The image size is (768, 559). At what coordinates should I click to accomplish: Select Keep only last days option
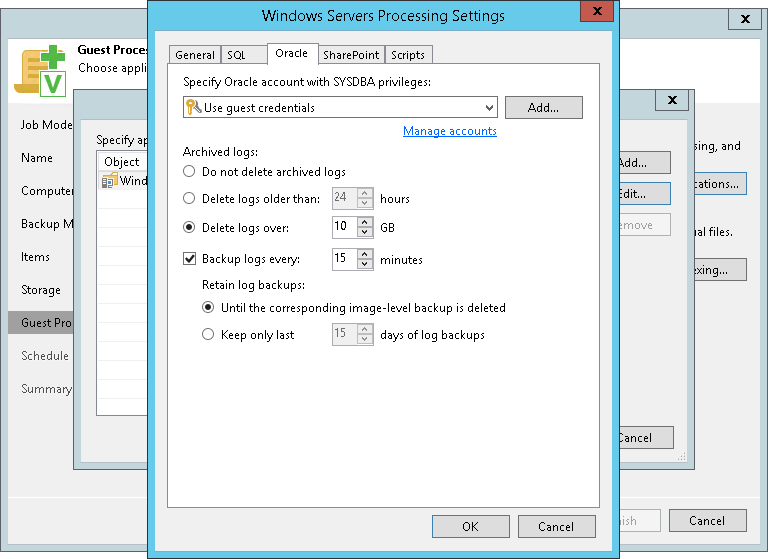[208, 334]
